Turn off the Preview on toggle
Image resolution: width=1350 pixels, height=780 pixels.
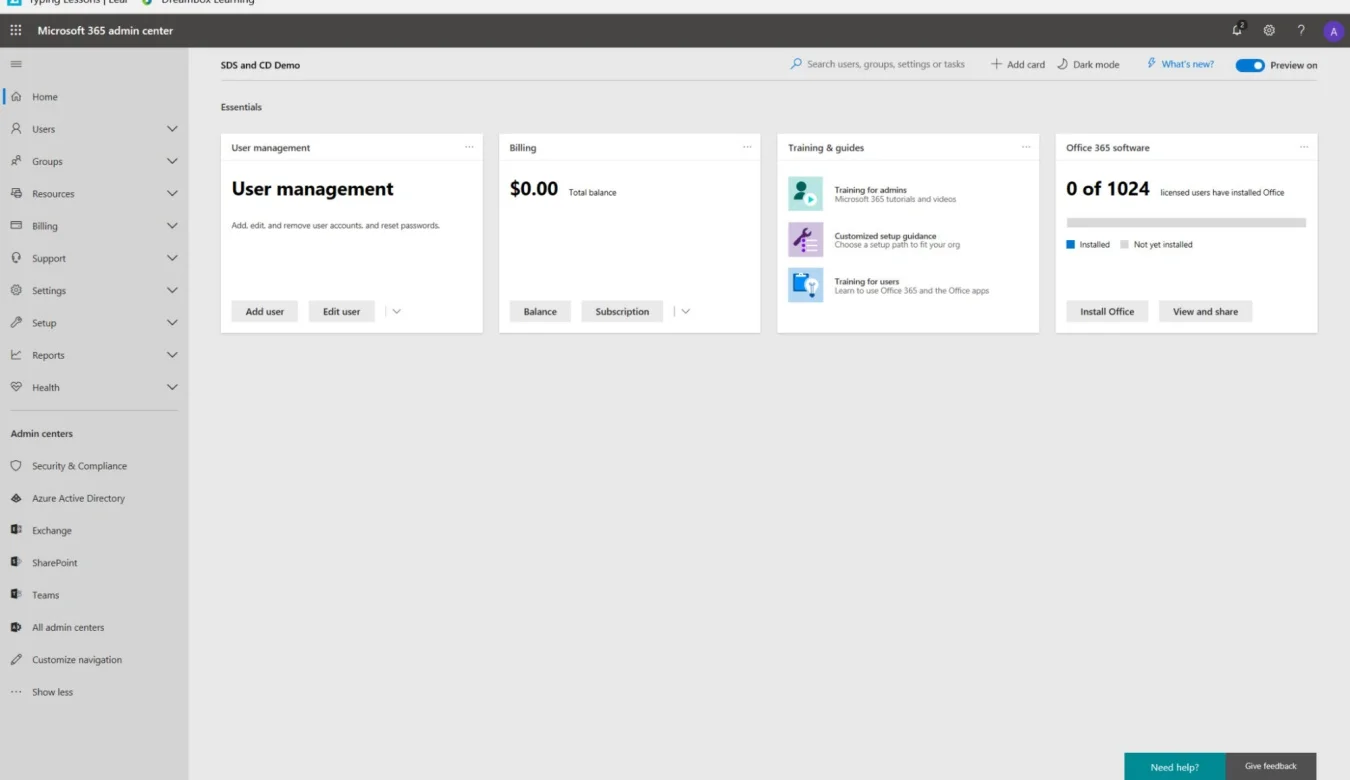[1250, 65]
